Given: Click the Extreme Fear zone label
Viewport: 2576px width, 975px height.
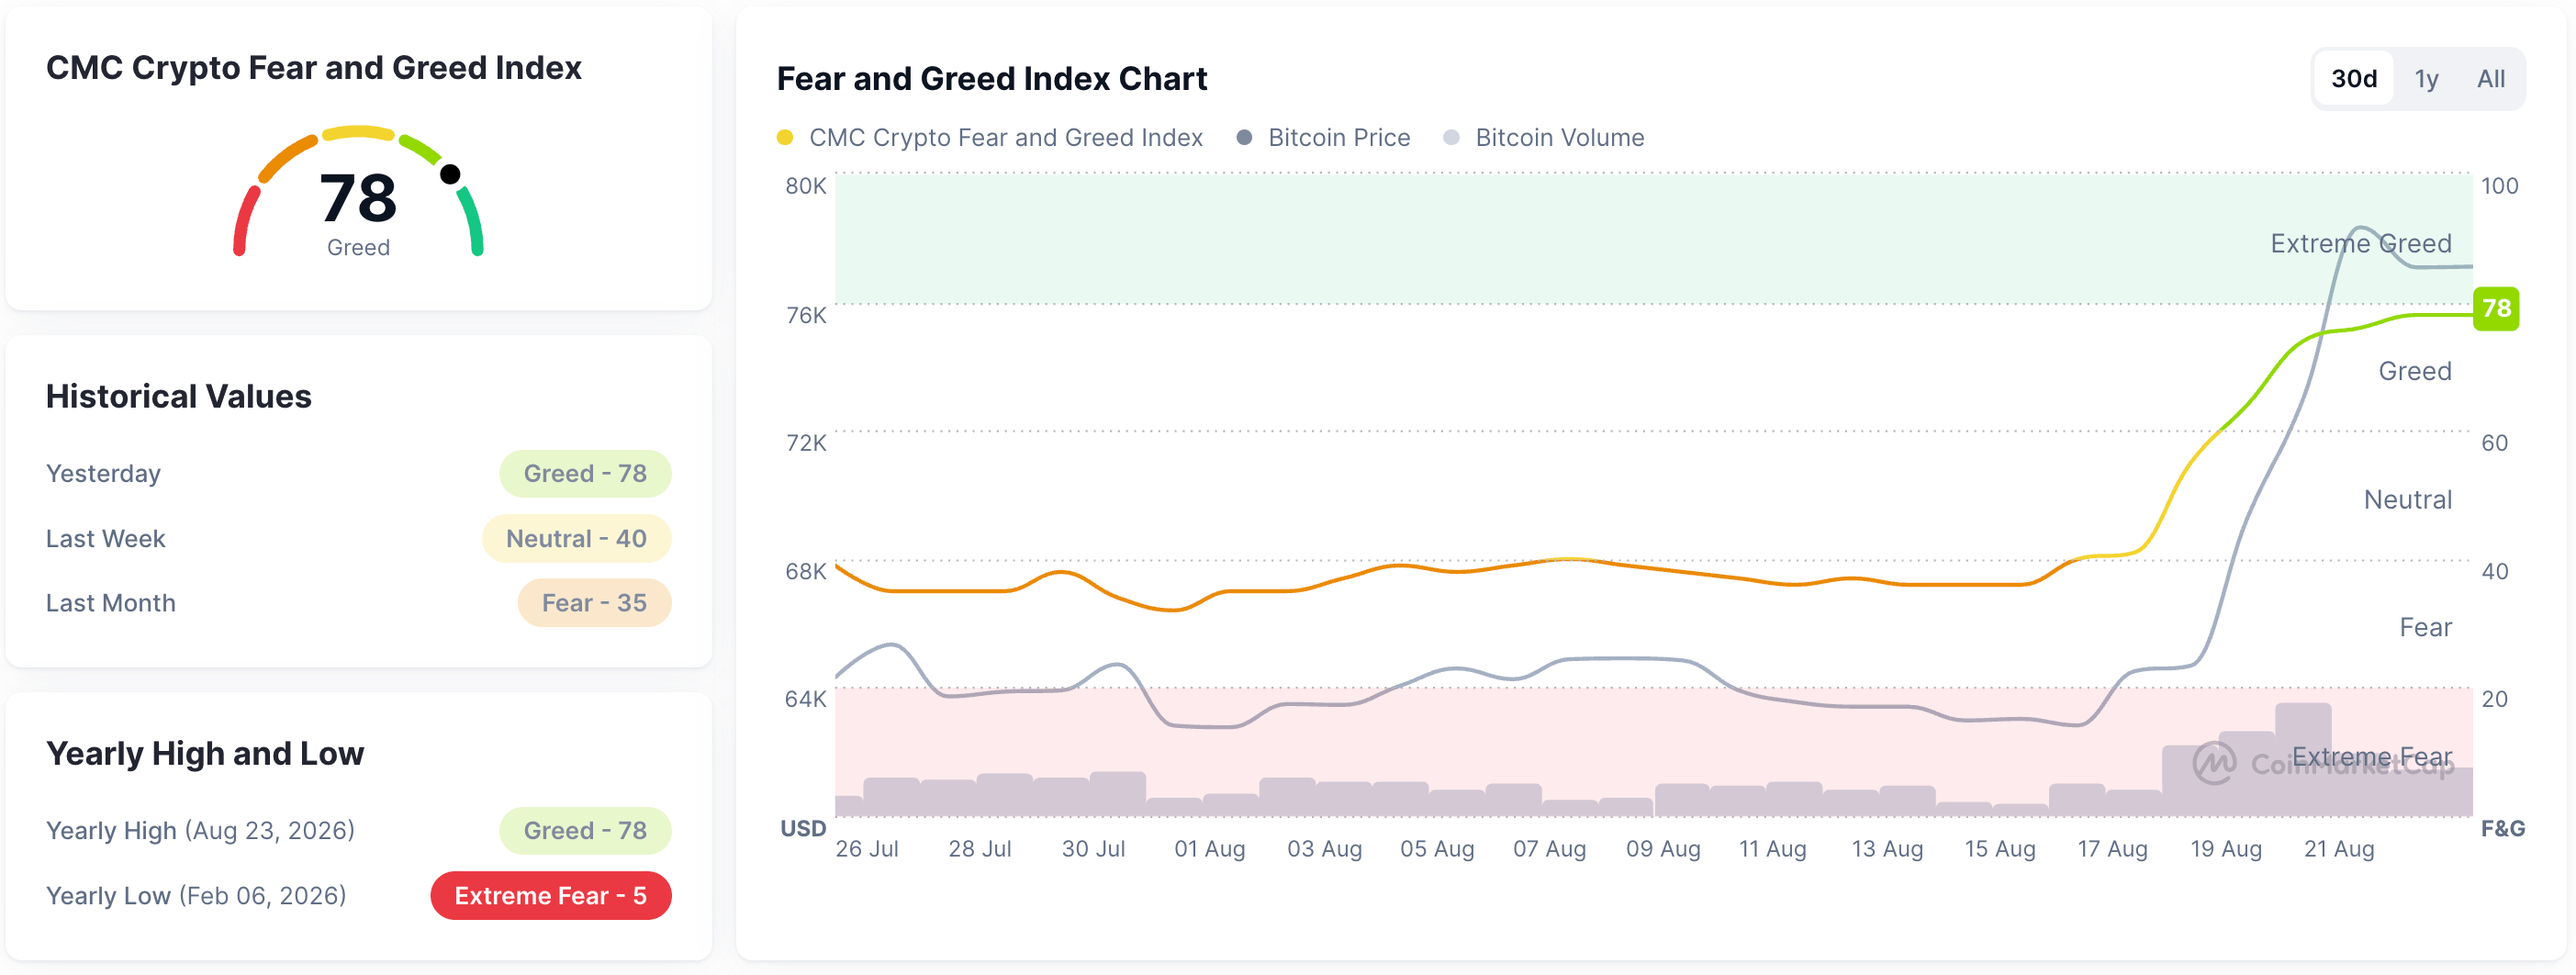Looking at the screenshot, I should click(x=2371, y=756).
